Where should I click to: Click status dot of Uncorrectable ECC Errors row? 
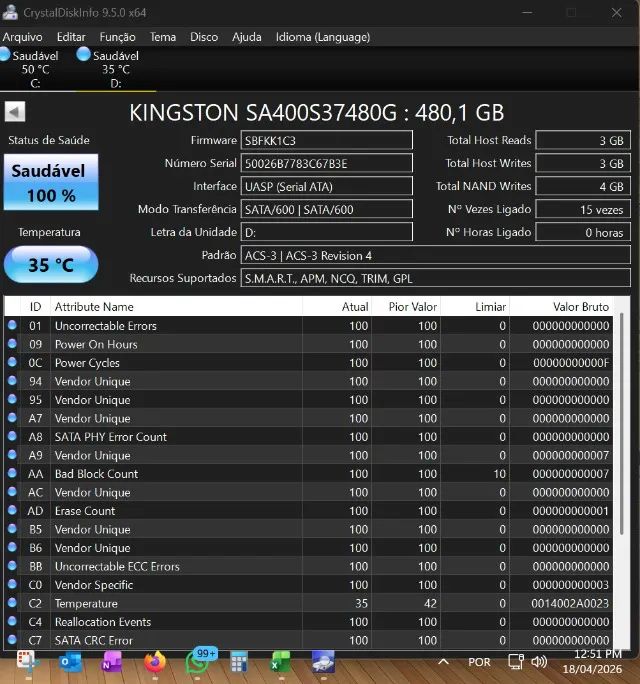point(12,565)
